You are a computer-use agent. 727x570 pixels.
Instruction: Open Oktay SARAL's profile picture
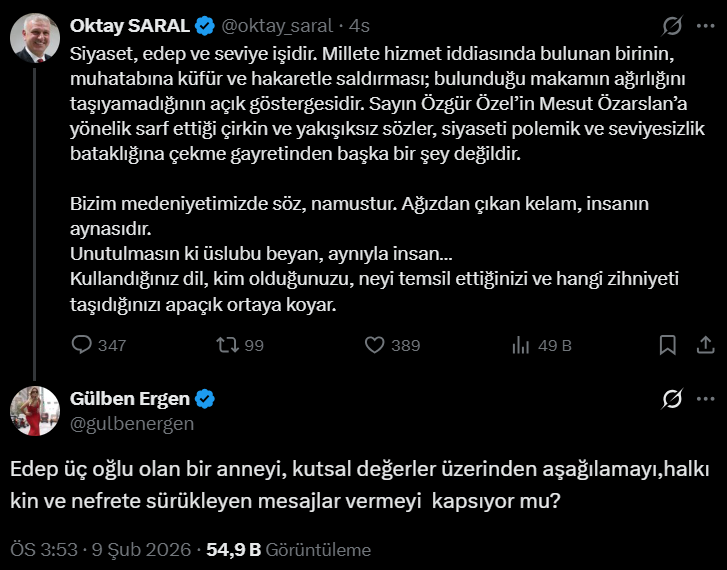tap(34, 37)
